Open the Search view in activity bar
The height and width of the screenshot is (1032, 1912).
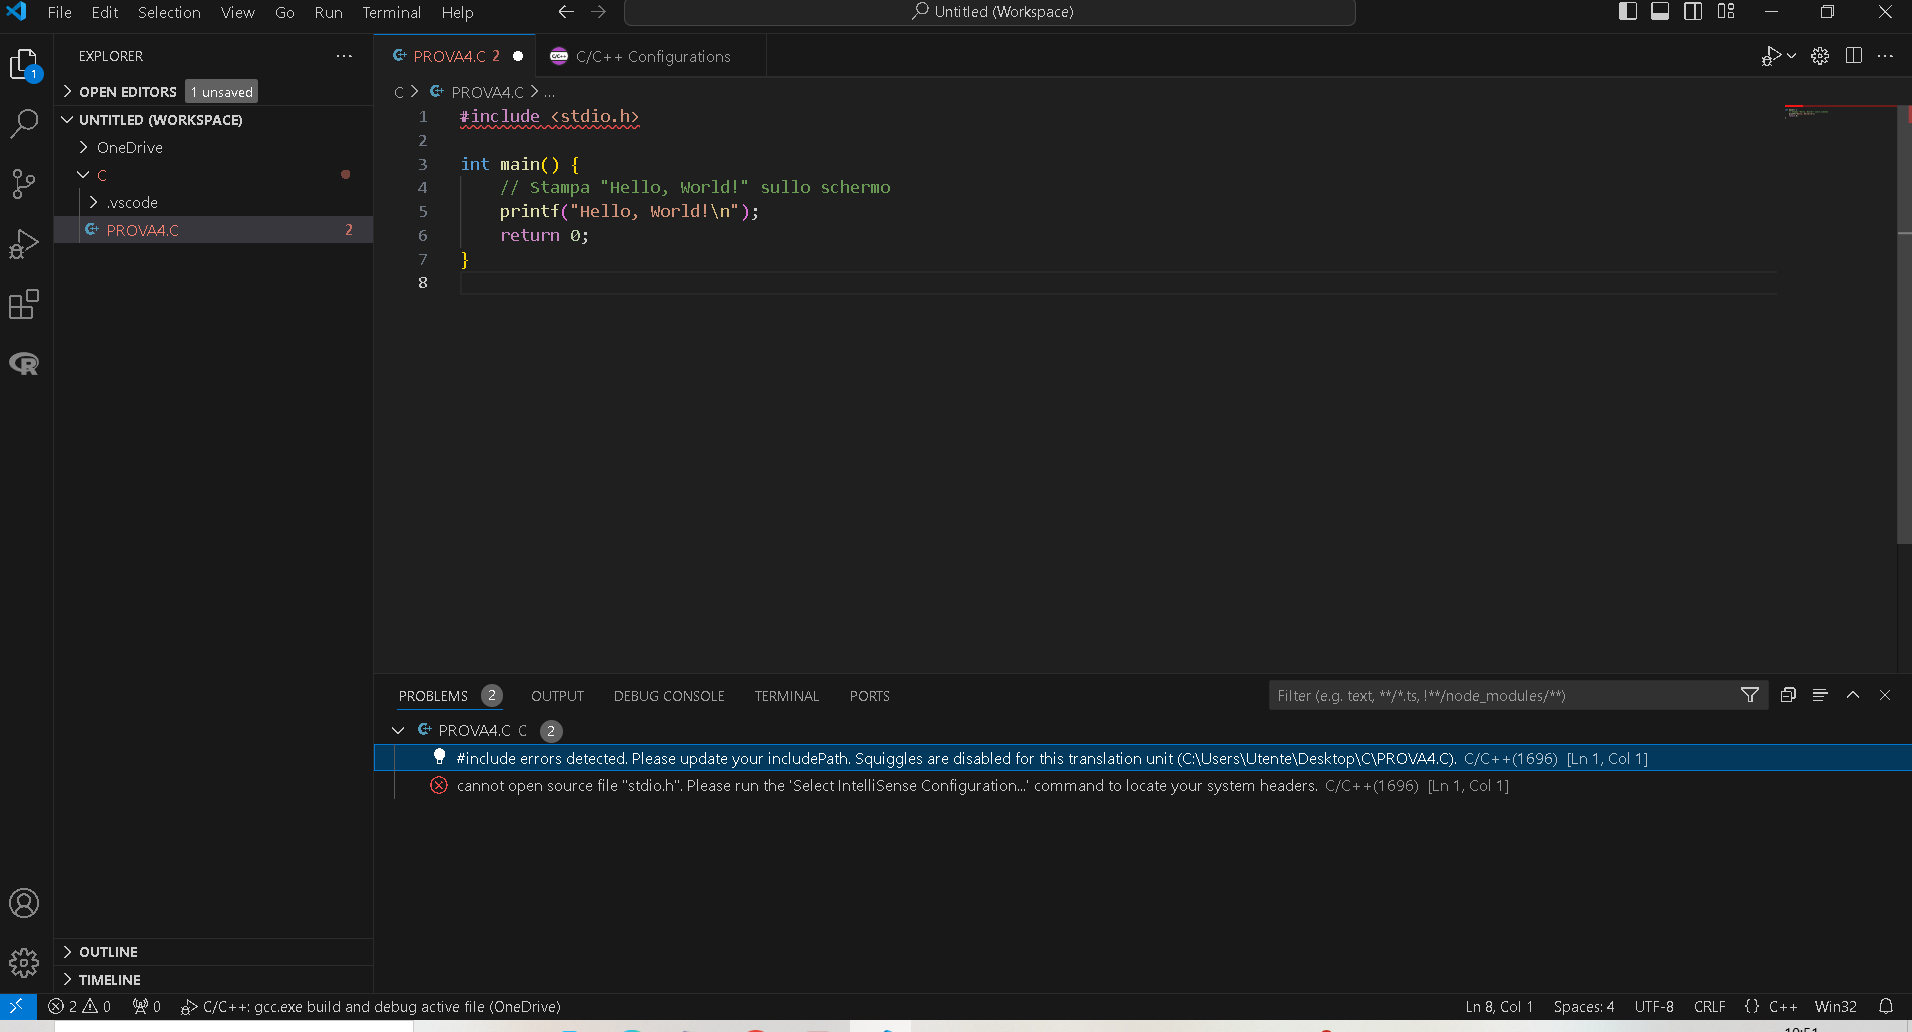[24, 124]
